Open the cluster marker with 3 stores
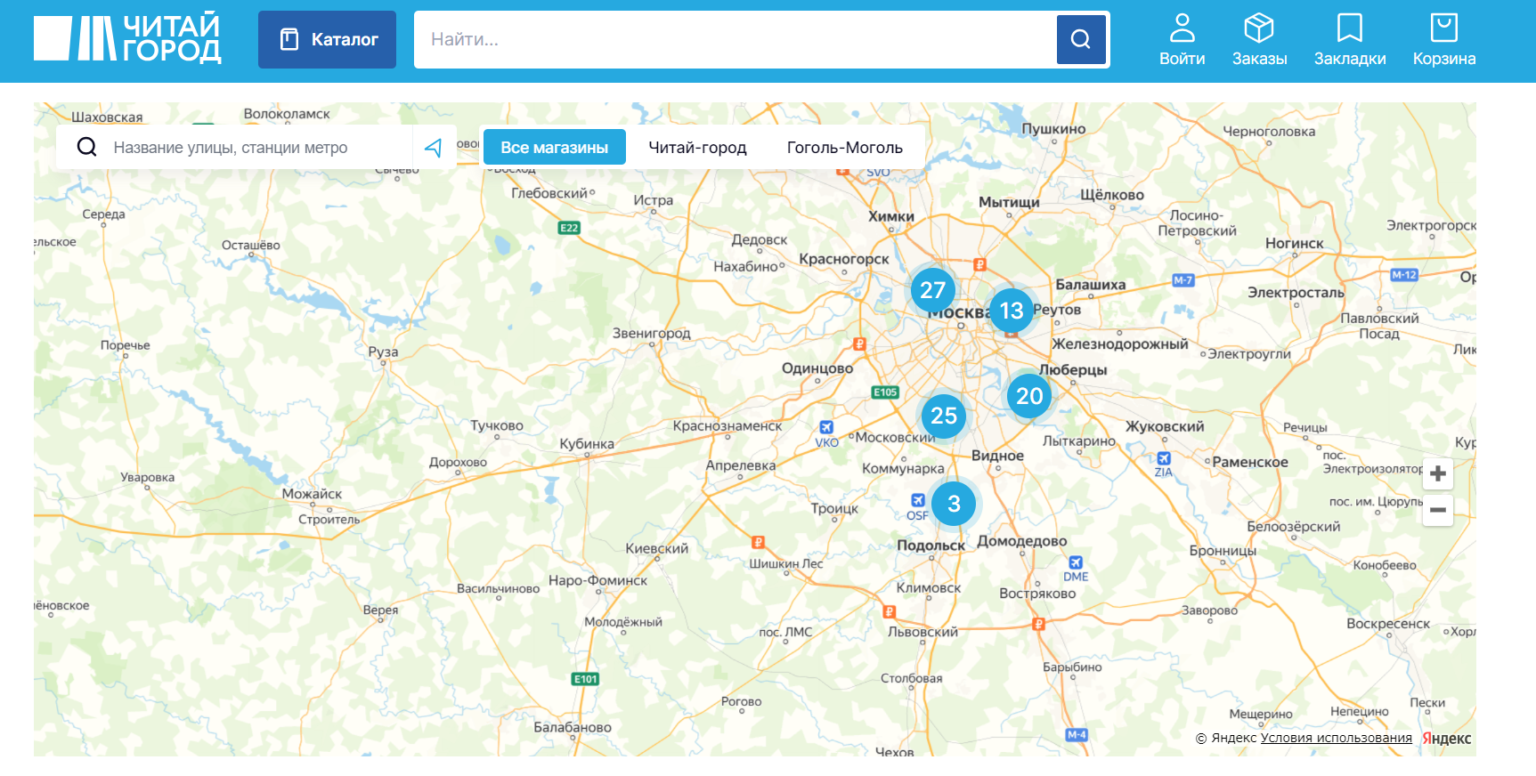1536x776 pixels. point(954,503)
